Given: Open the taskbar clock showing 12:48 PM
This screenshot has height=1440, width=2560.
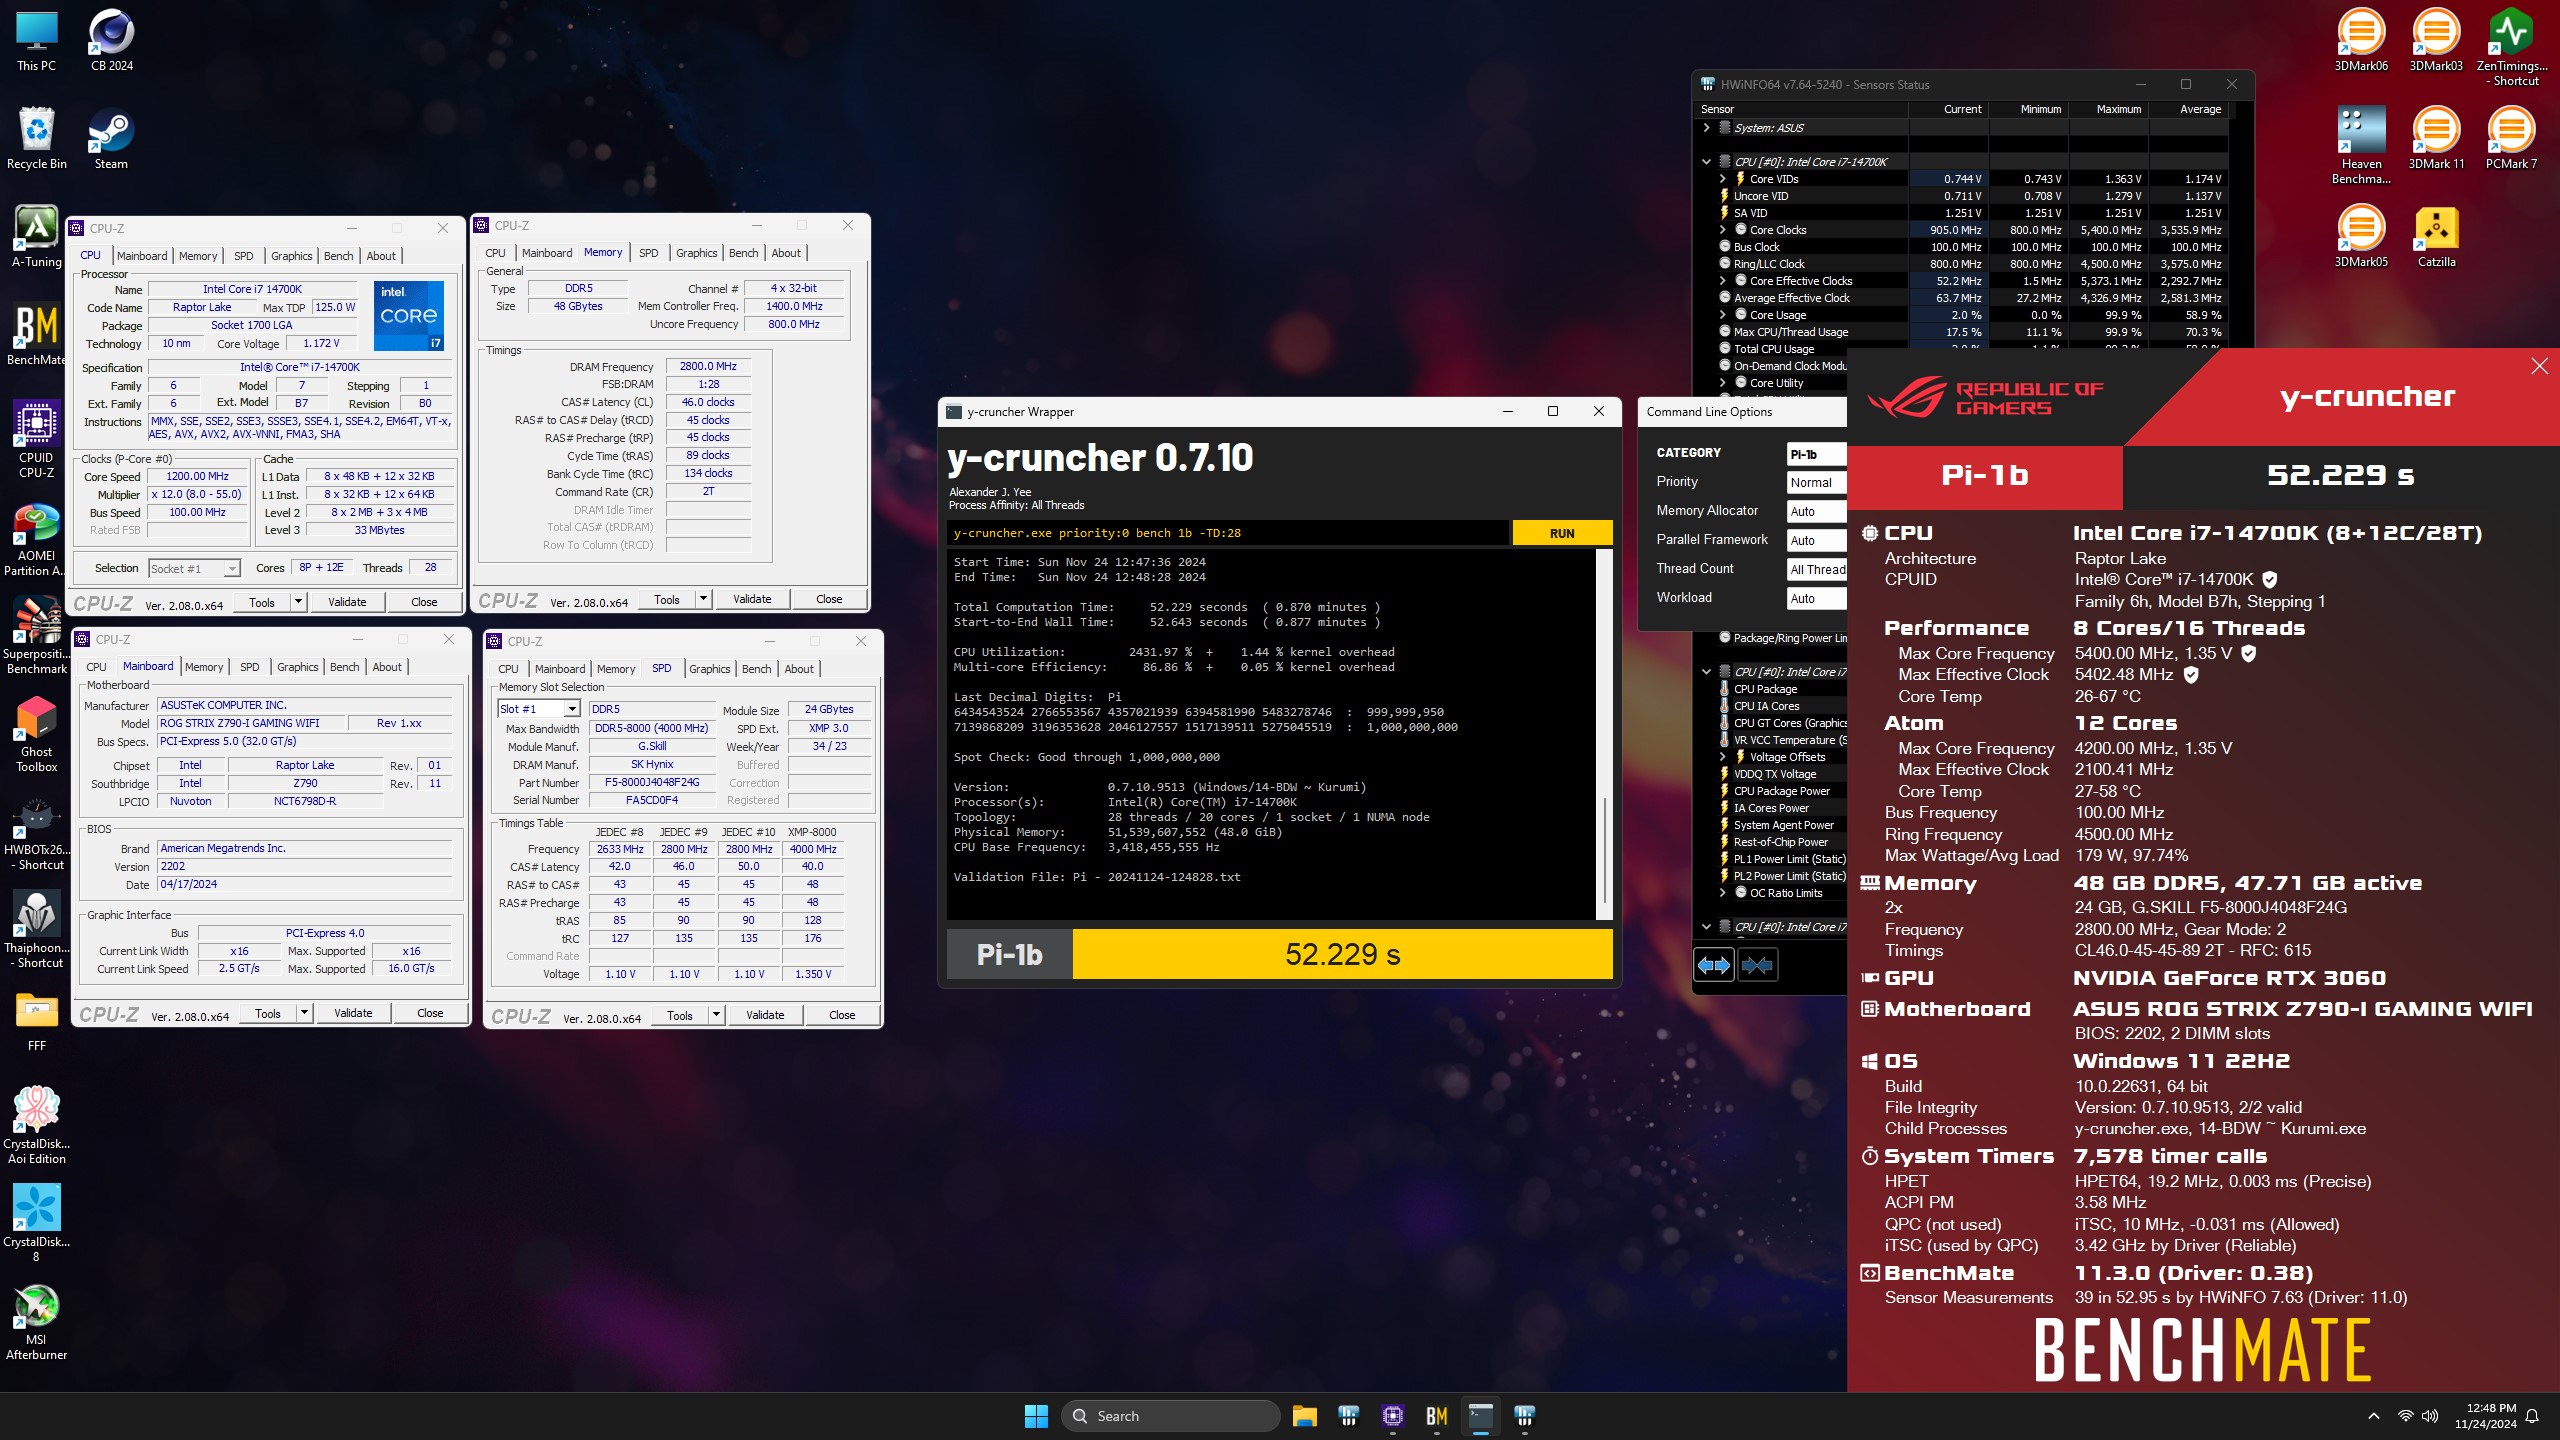Looking at the screenshot, I should tap(2484, 1415).
